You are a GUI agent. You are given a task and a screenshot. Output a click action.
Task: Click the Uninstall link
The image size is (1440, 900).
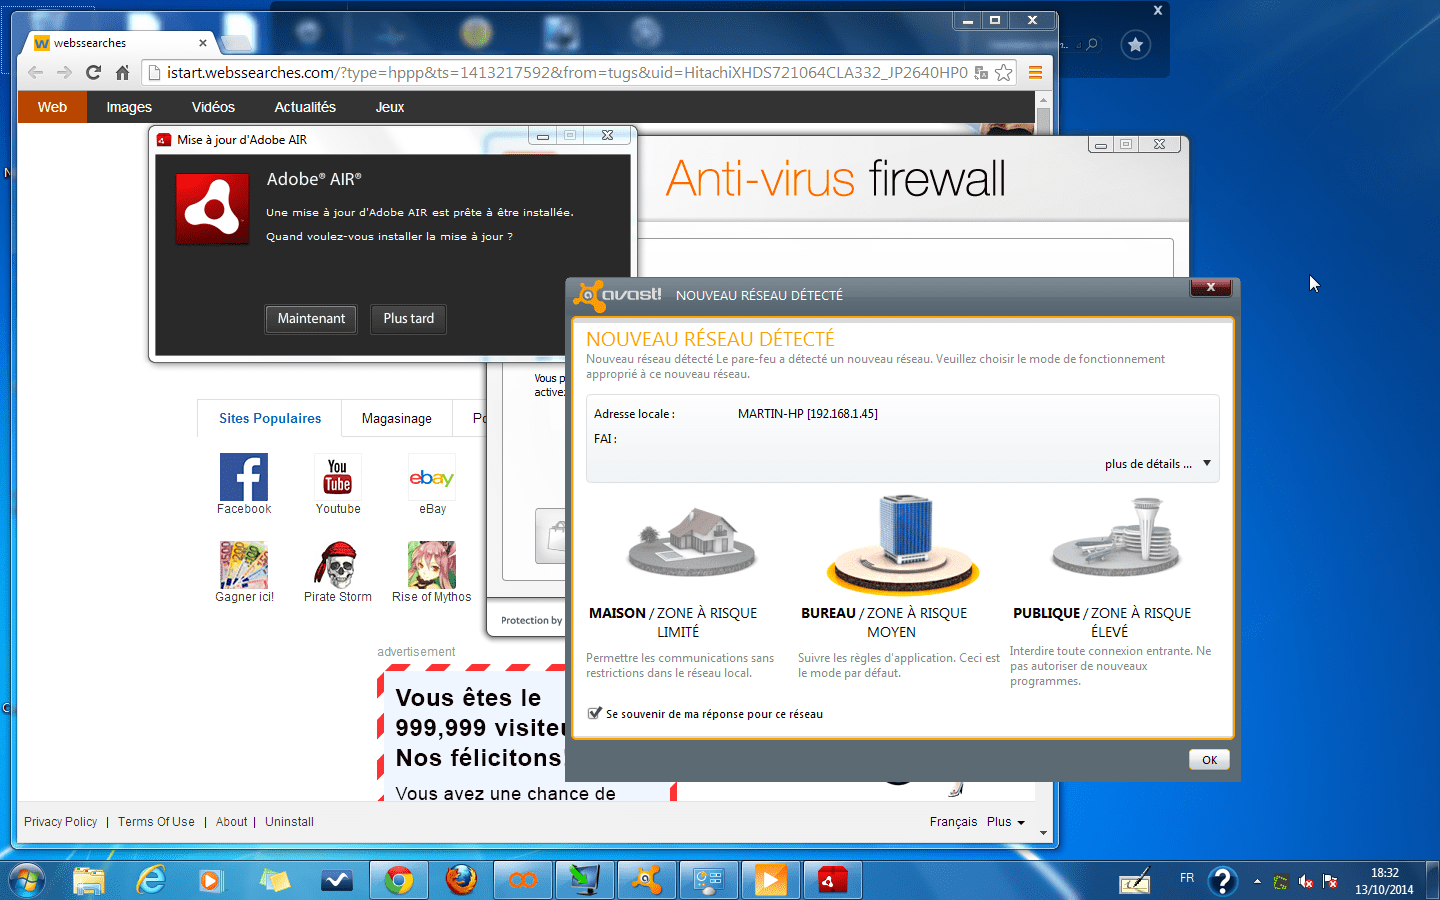coord(289,822)
